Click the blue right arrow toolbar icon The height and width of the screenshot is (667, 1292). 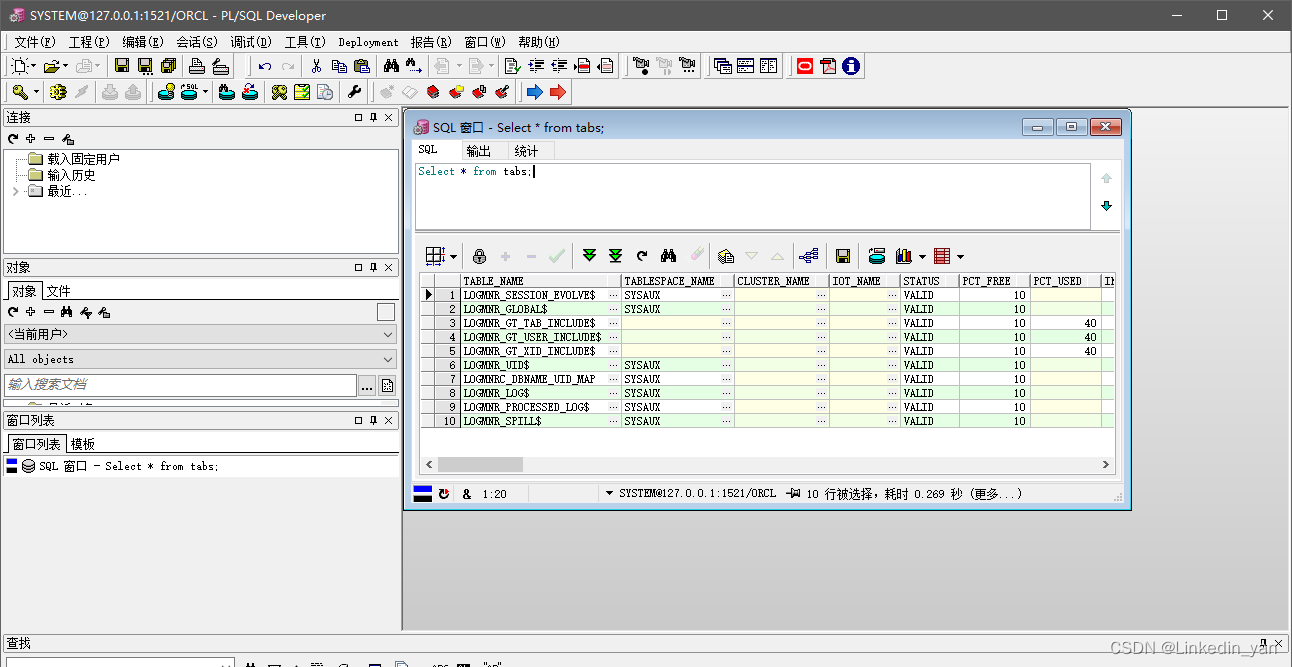coord(534,92)
